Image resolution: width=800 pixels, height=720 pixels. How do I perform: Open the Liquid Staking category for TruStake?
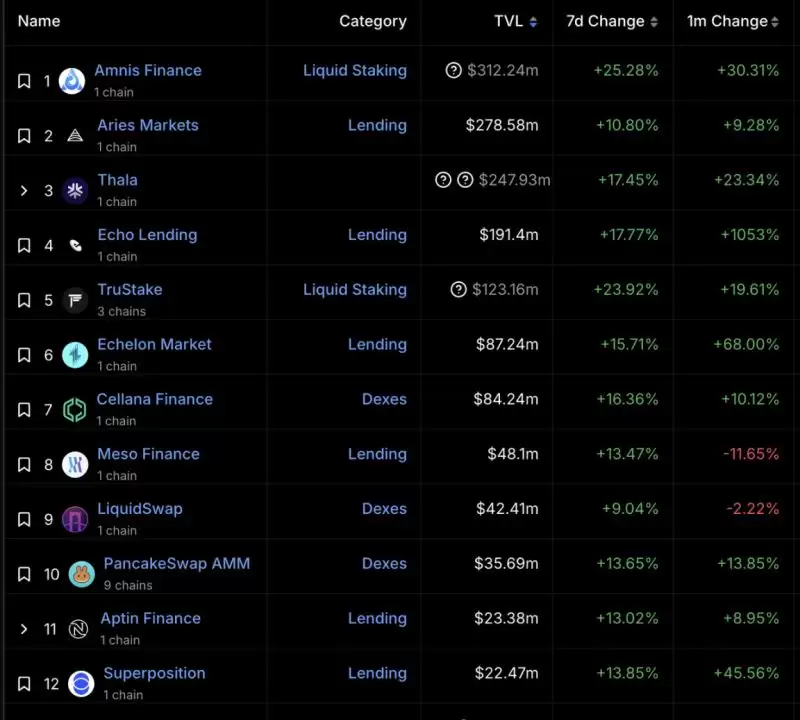click(354, 290)
